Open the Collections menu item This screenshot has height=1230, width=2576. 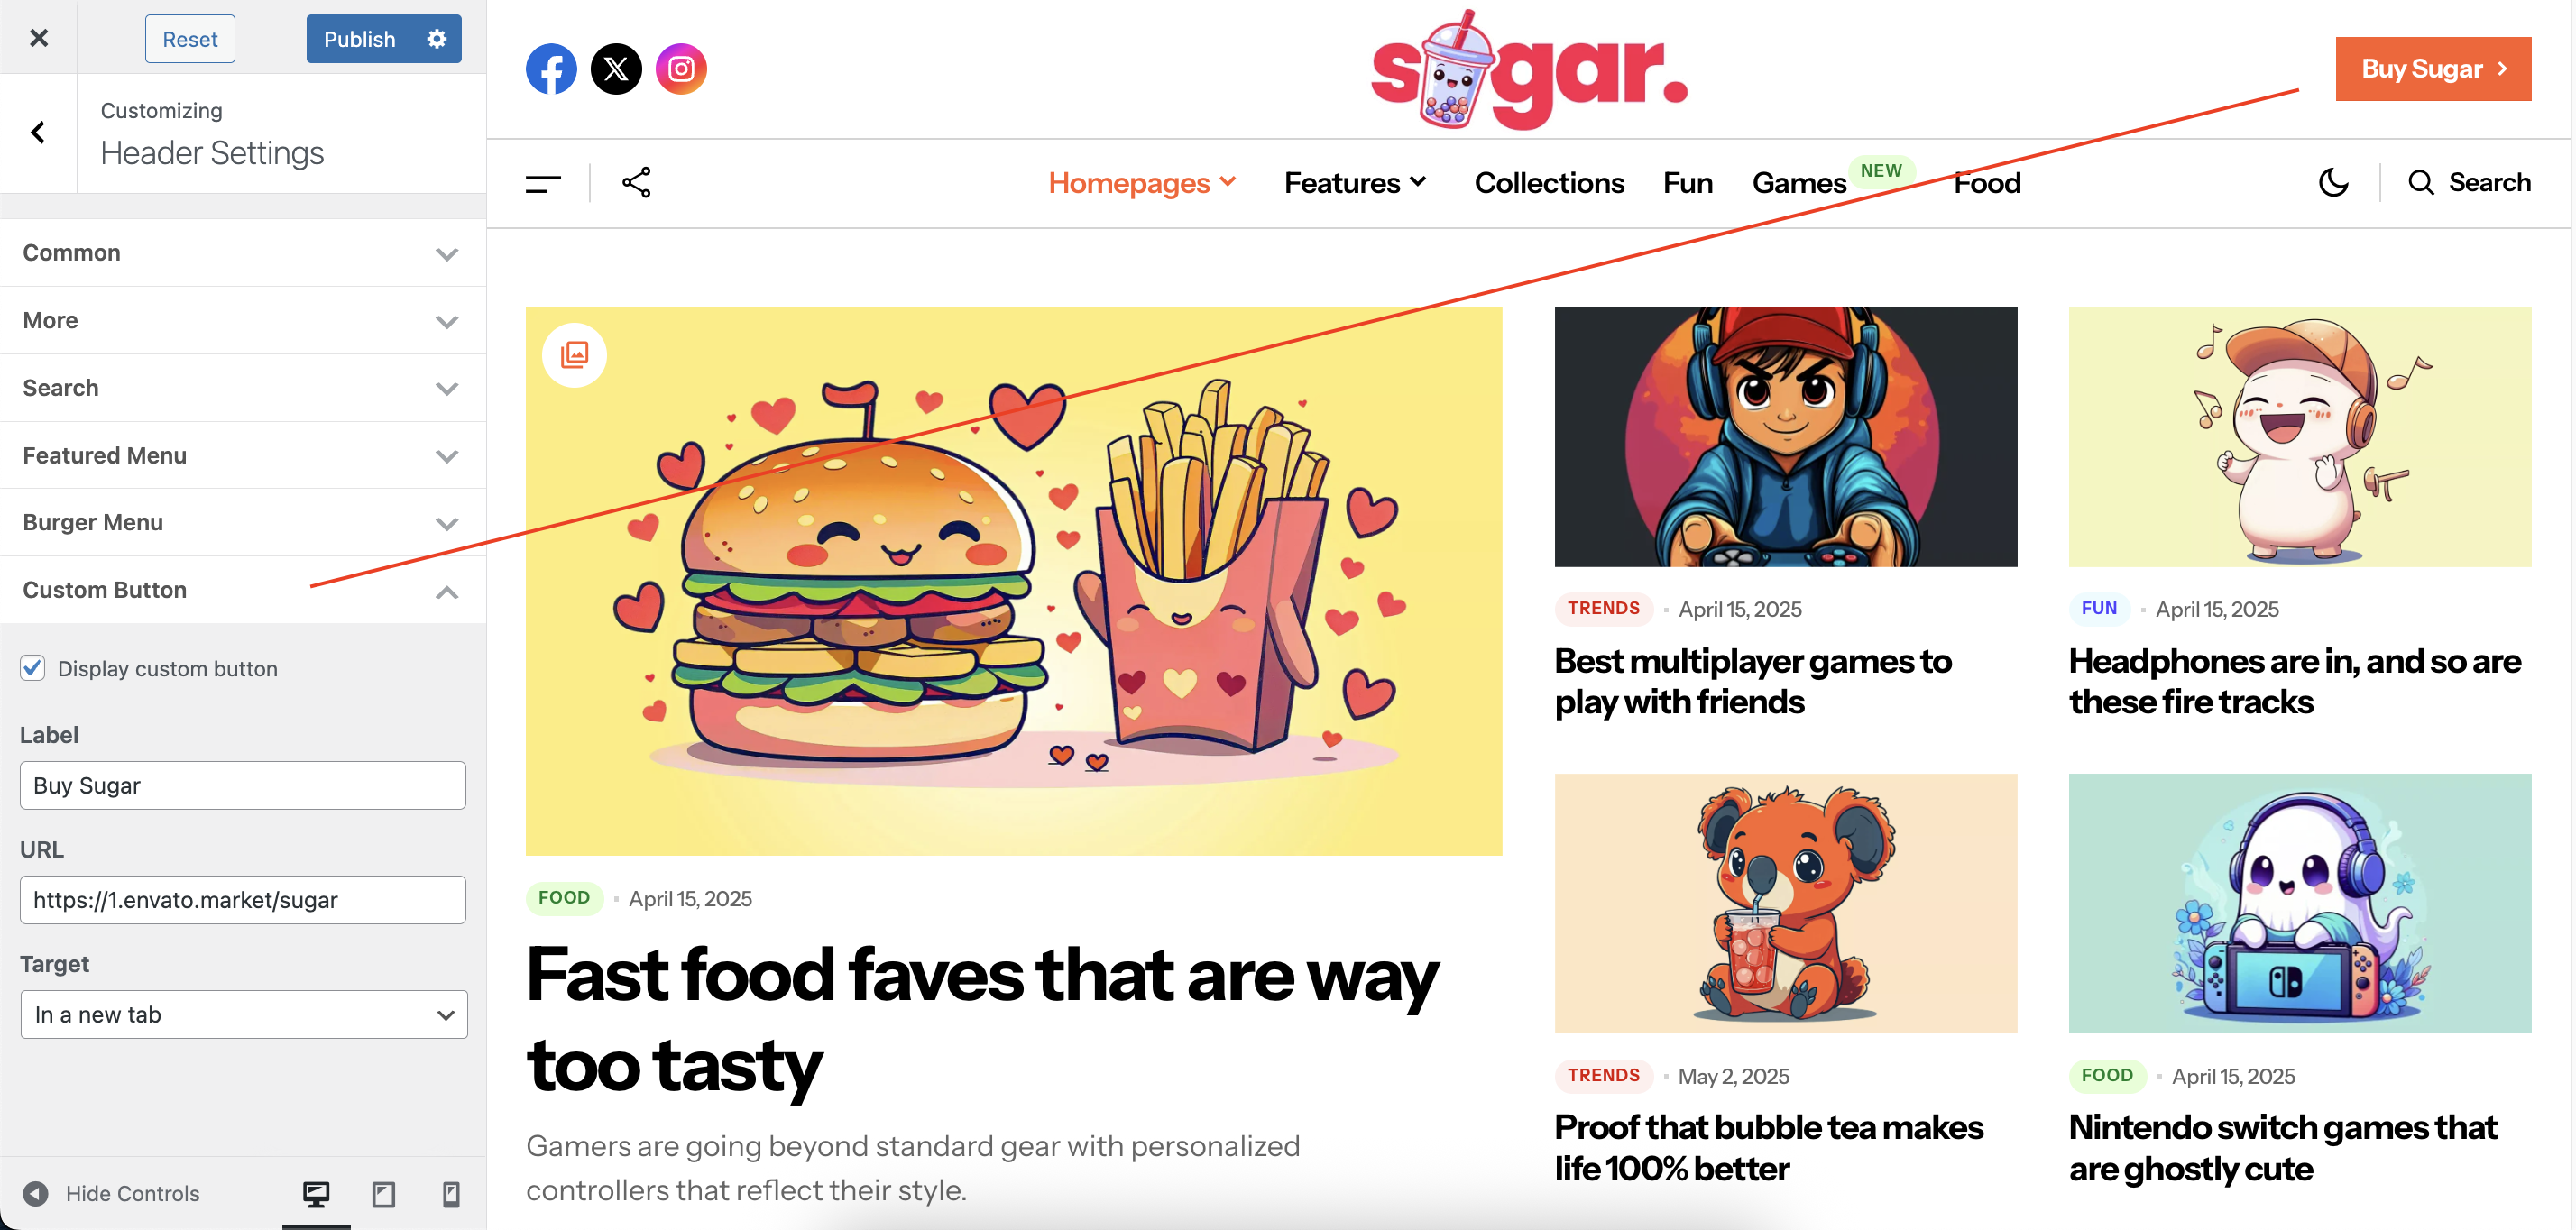pyautogui.click(x=1549, y=183)
